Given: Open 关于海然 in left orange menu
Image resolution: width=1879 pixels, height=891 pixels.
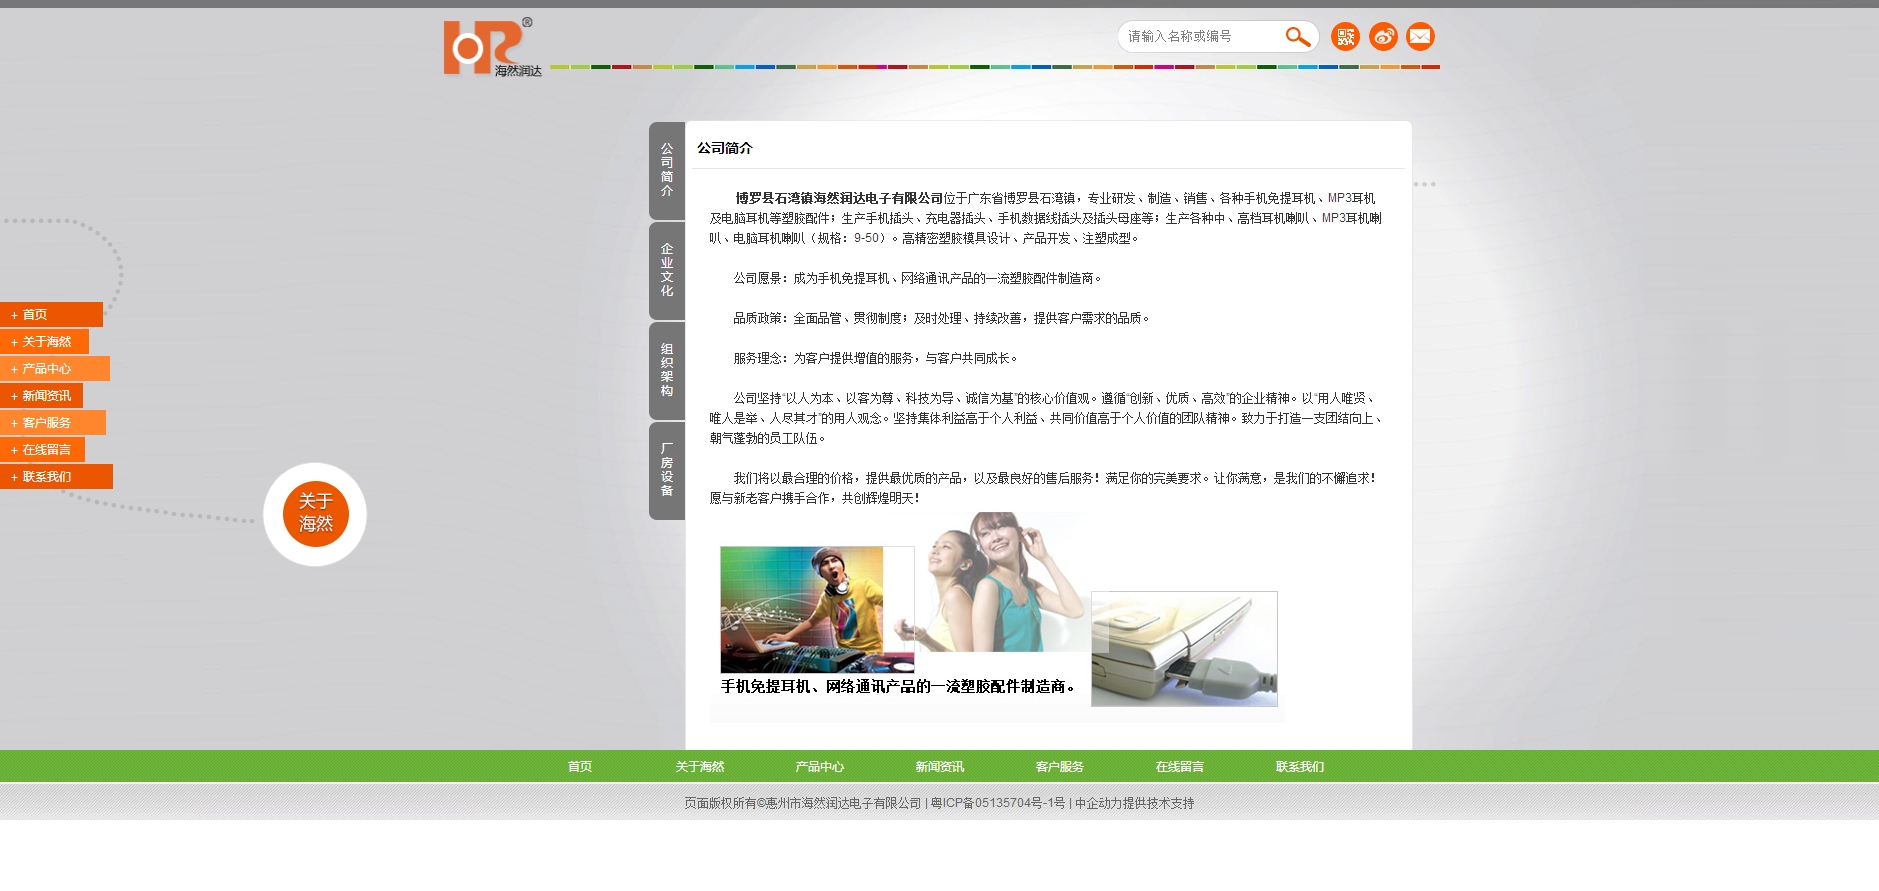Looking at the screenshot, I should 44,341.
